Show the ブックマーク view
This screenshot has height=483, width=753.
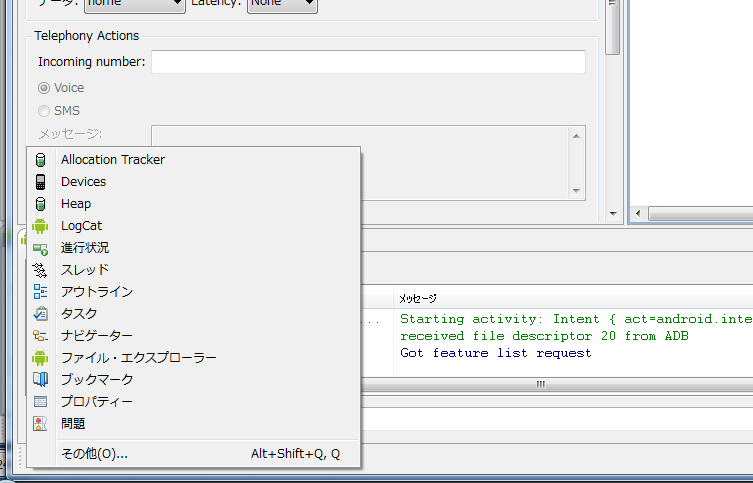(x=194, y=379)
